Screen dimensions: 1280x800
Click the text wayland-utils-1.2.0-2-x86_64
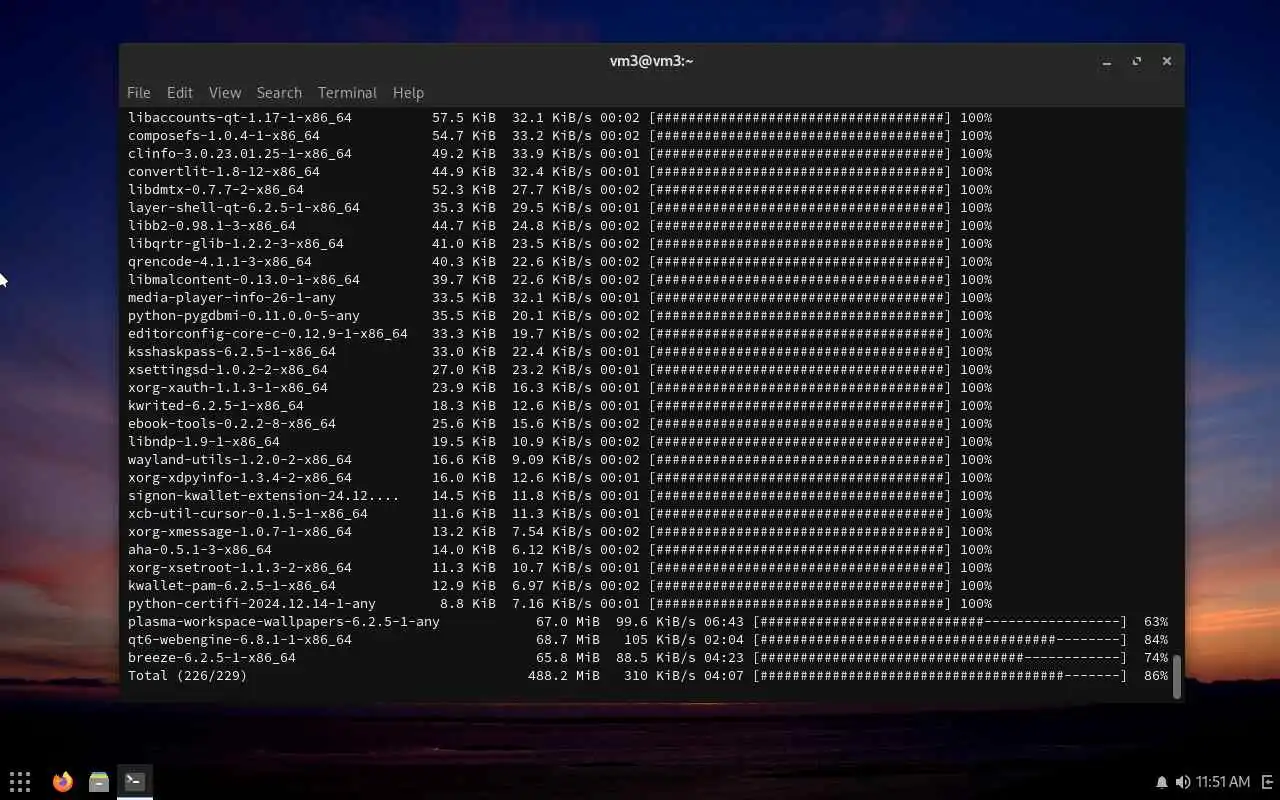click(240, 460)
